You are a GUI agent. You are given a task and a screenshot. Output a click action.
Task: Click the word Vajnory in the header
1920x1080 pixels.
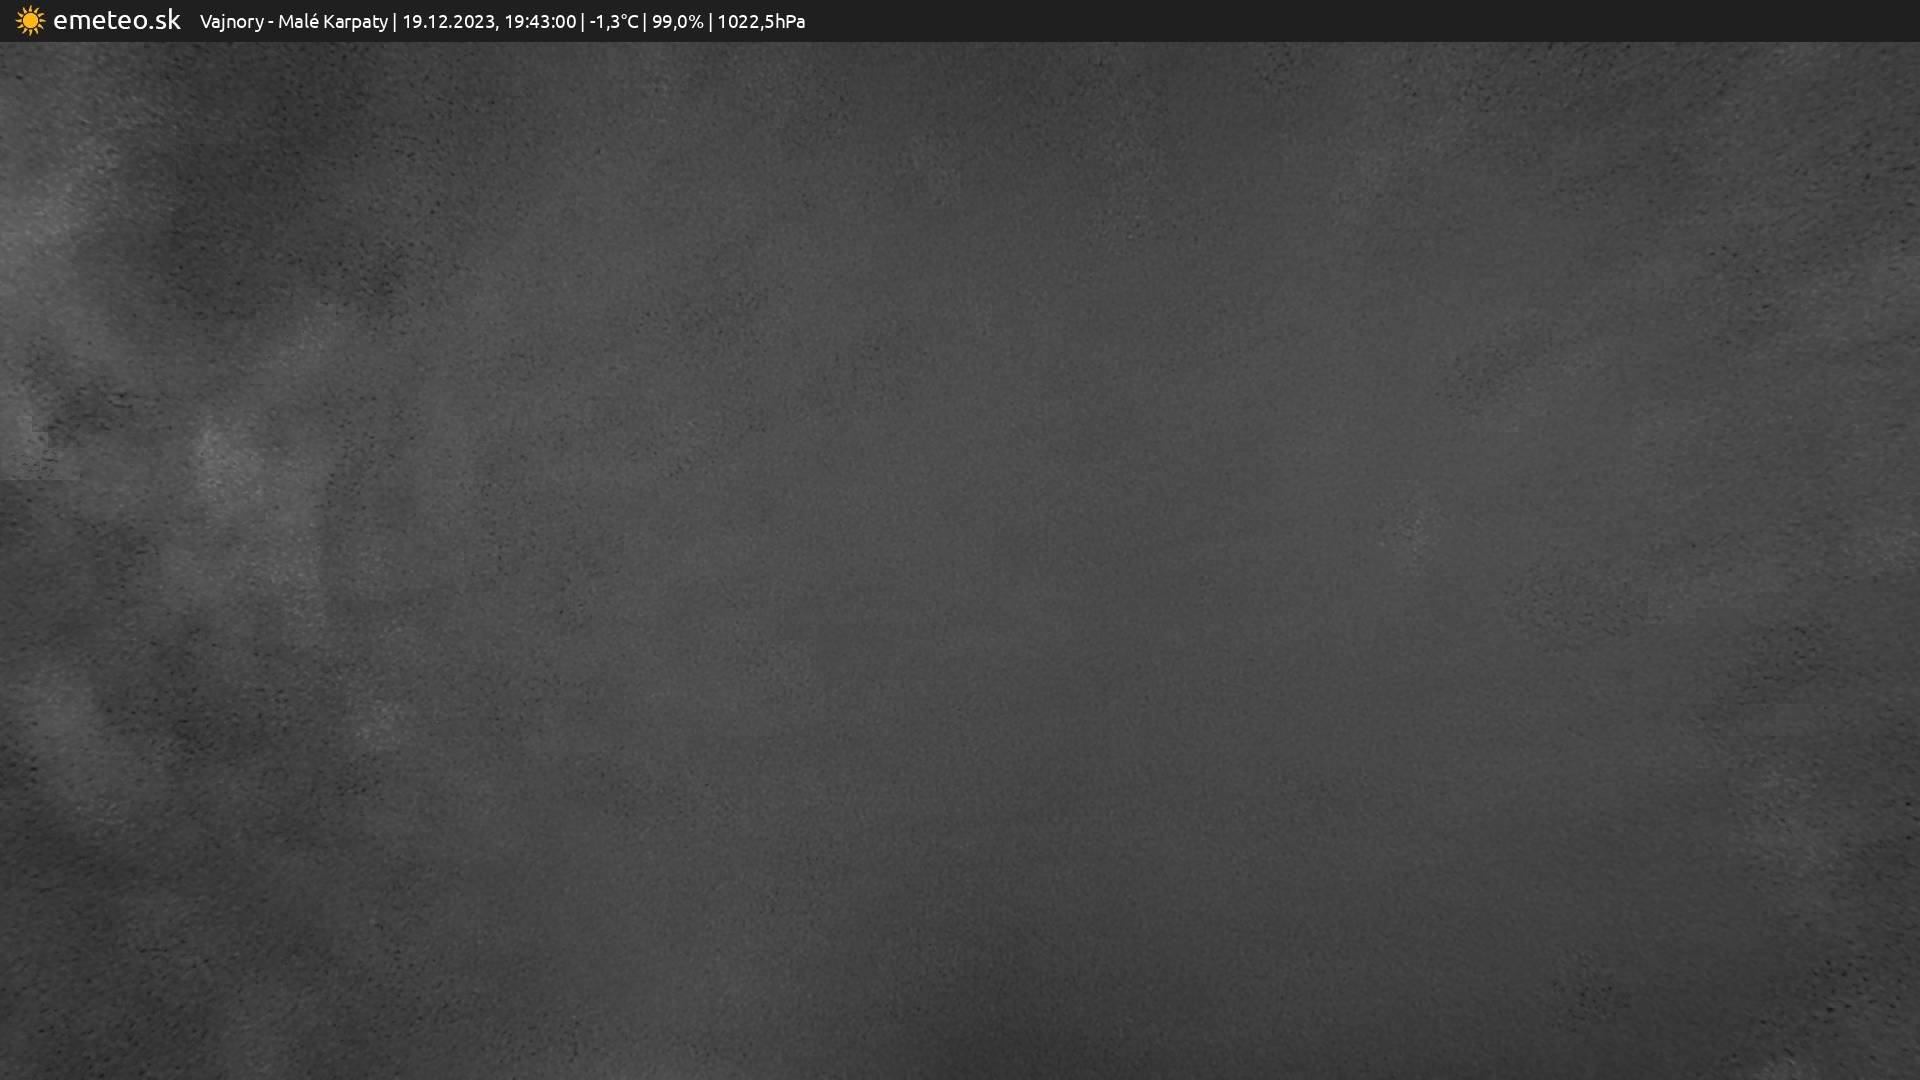(x=231, y=22)
